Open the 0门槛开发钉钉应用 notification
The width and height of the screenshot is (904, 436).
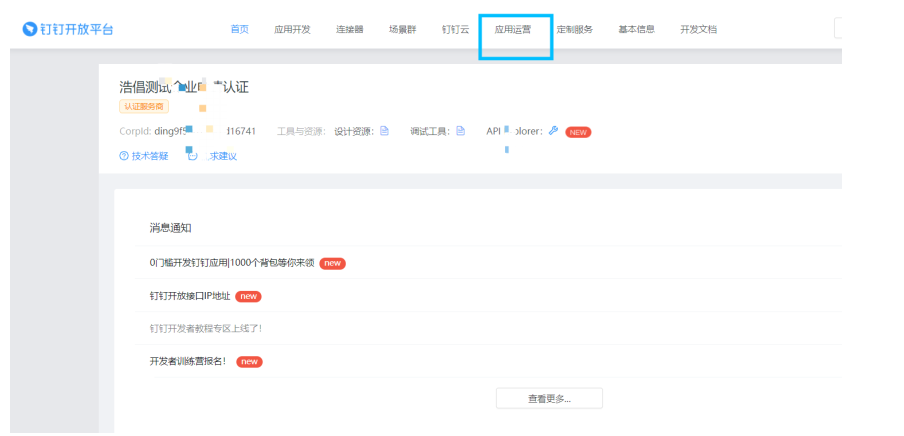coord(232,262)
